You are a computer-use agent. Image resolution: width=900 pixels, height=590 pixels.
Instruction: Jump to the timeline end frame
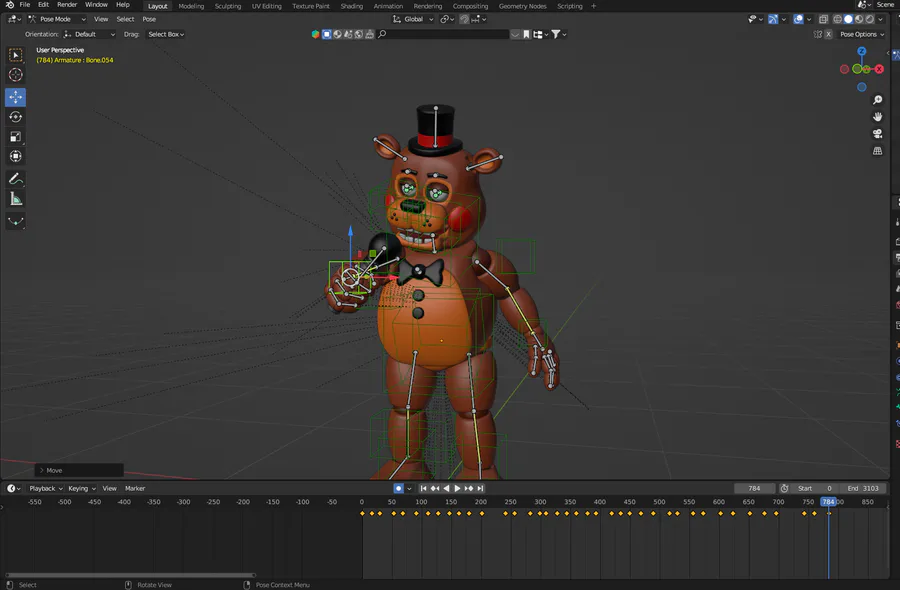tap(480, 488)
